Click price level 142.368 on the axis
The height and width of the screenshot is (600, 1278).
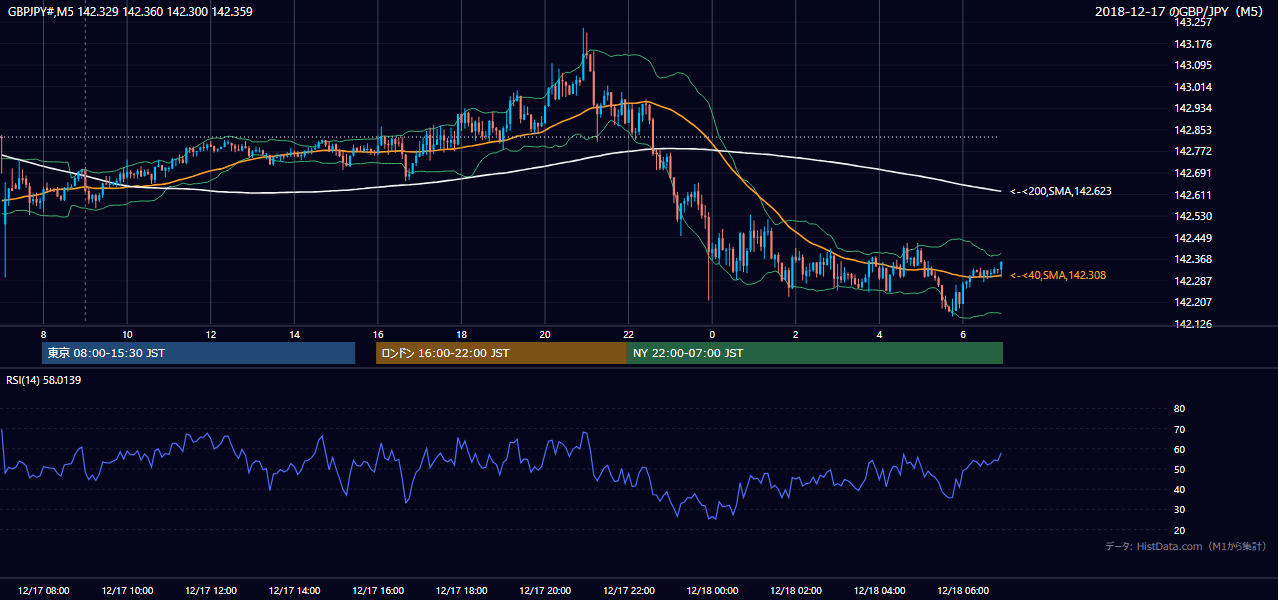point(1193,259)
